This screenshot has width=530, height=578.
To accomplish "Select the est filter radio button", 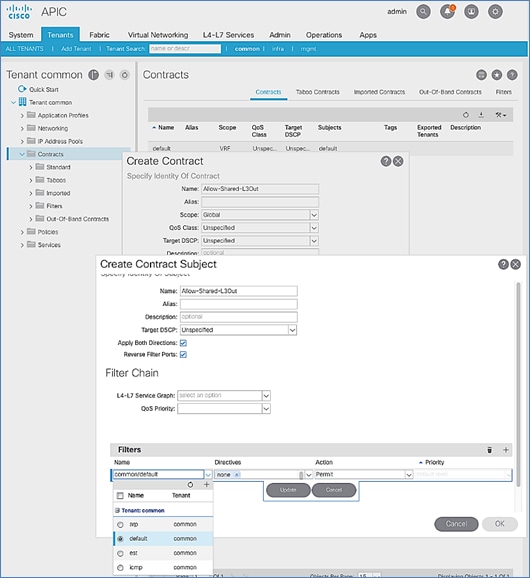I will (x=120, y=553).
